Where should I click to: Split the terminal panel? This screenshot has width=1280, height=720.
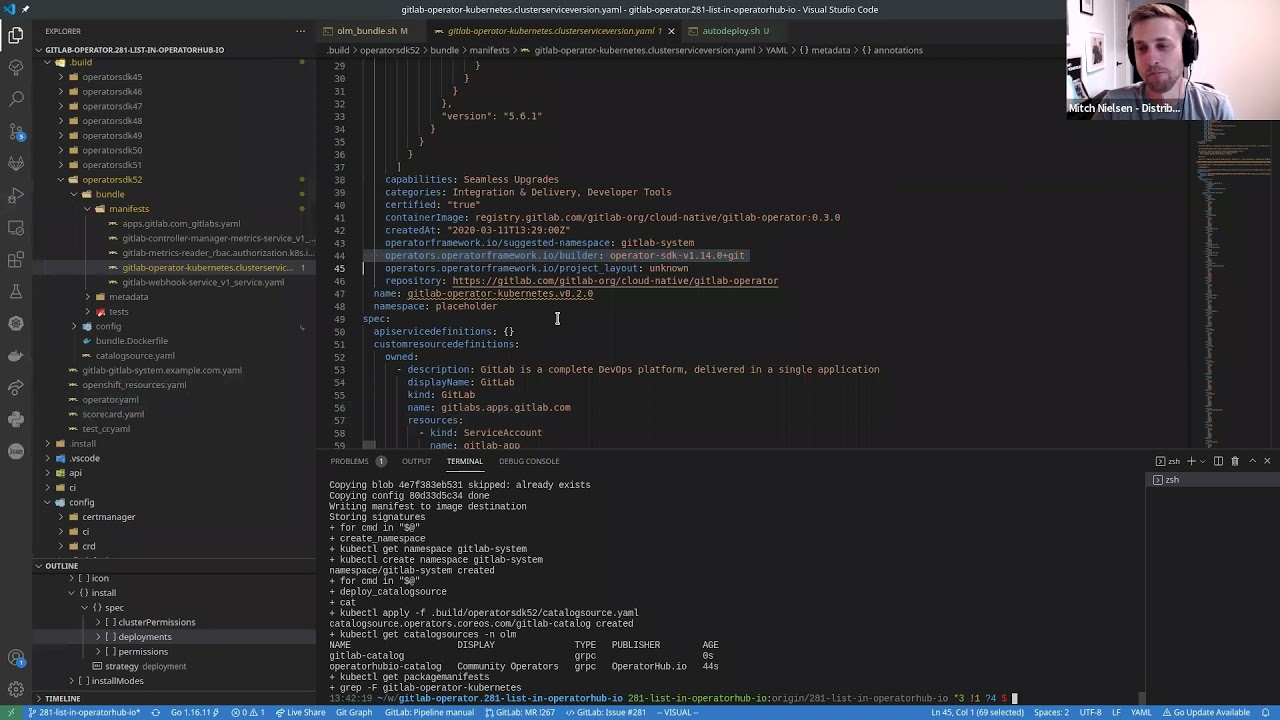coord(1218,461)
